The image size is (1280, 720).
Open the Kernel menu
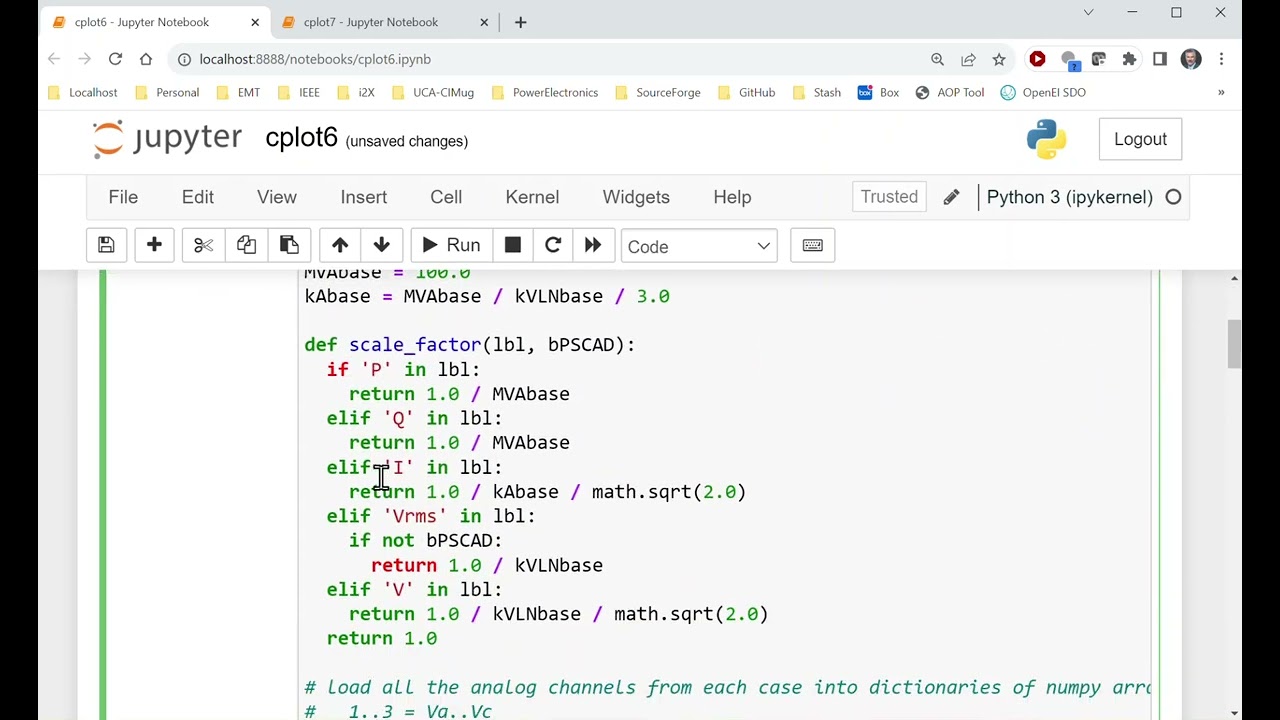pos(532,197)
